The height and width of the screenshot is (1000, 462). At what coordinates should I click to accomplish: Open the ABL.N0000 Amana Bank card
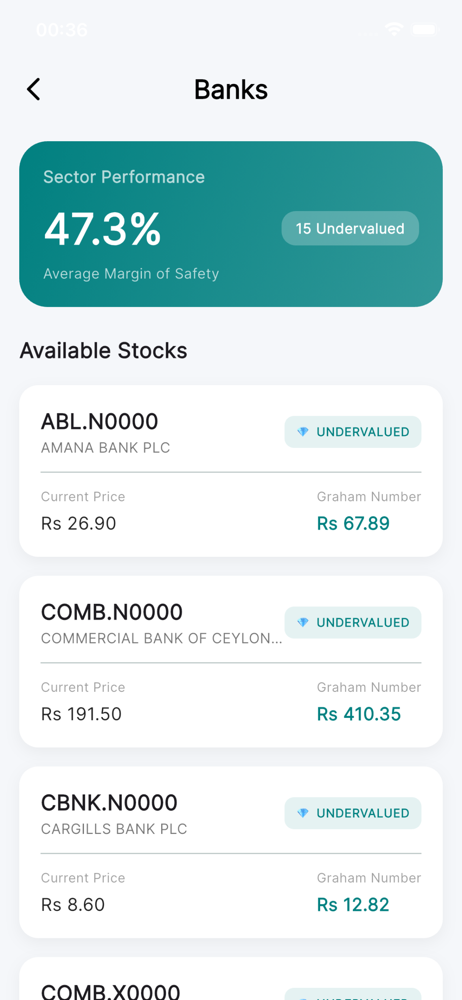pos(231,471)
